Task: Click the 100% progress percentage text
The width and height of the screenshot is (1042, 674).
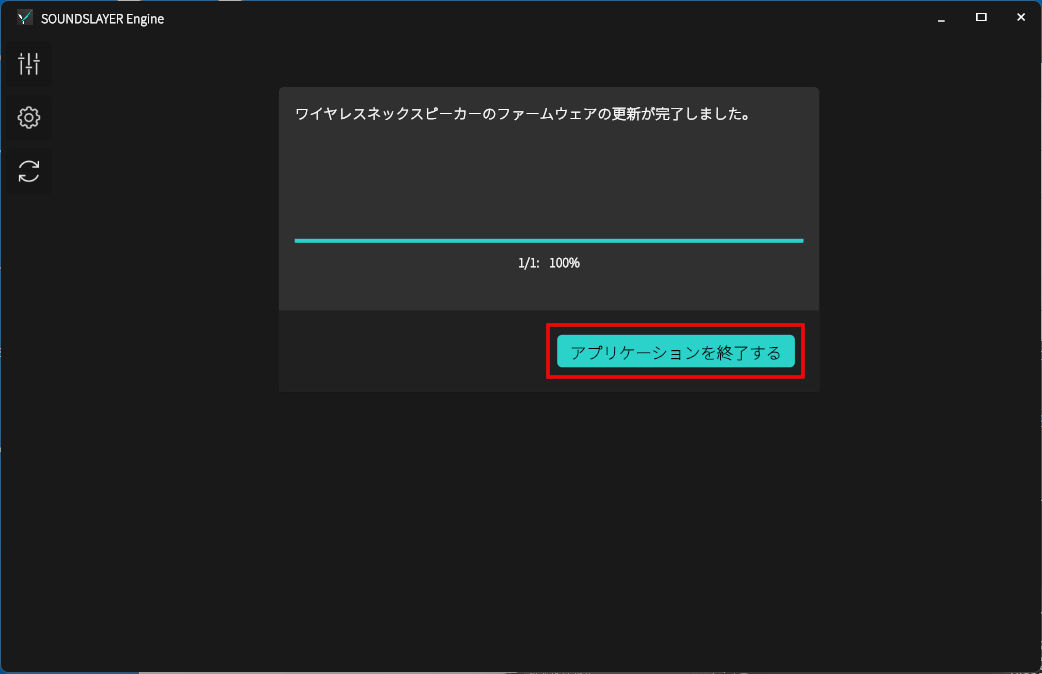Action: 564,263
